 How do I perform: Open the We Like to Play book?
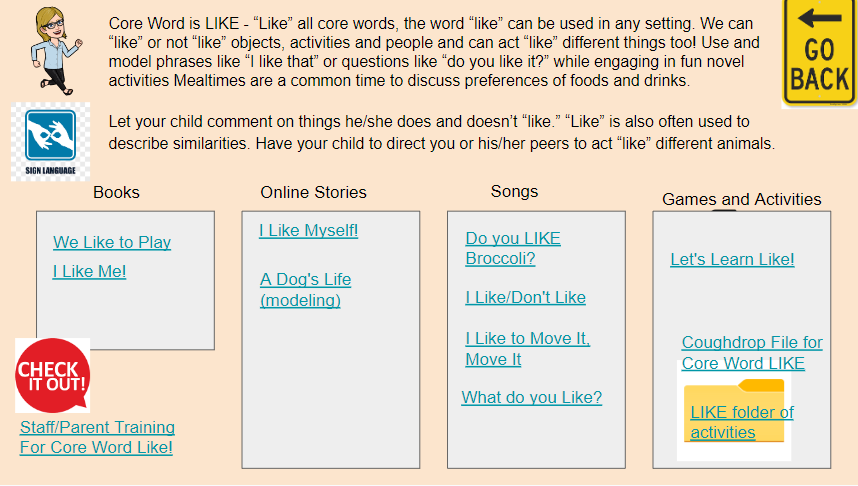click(112, 242)
